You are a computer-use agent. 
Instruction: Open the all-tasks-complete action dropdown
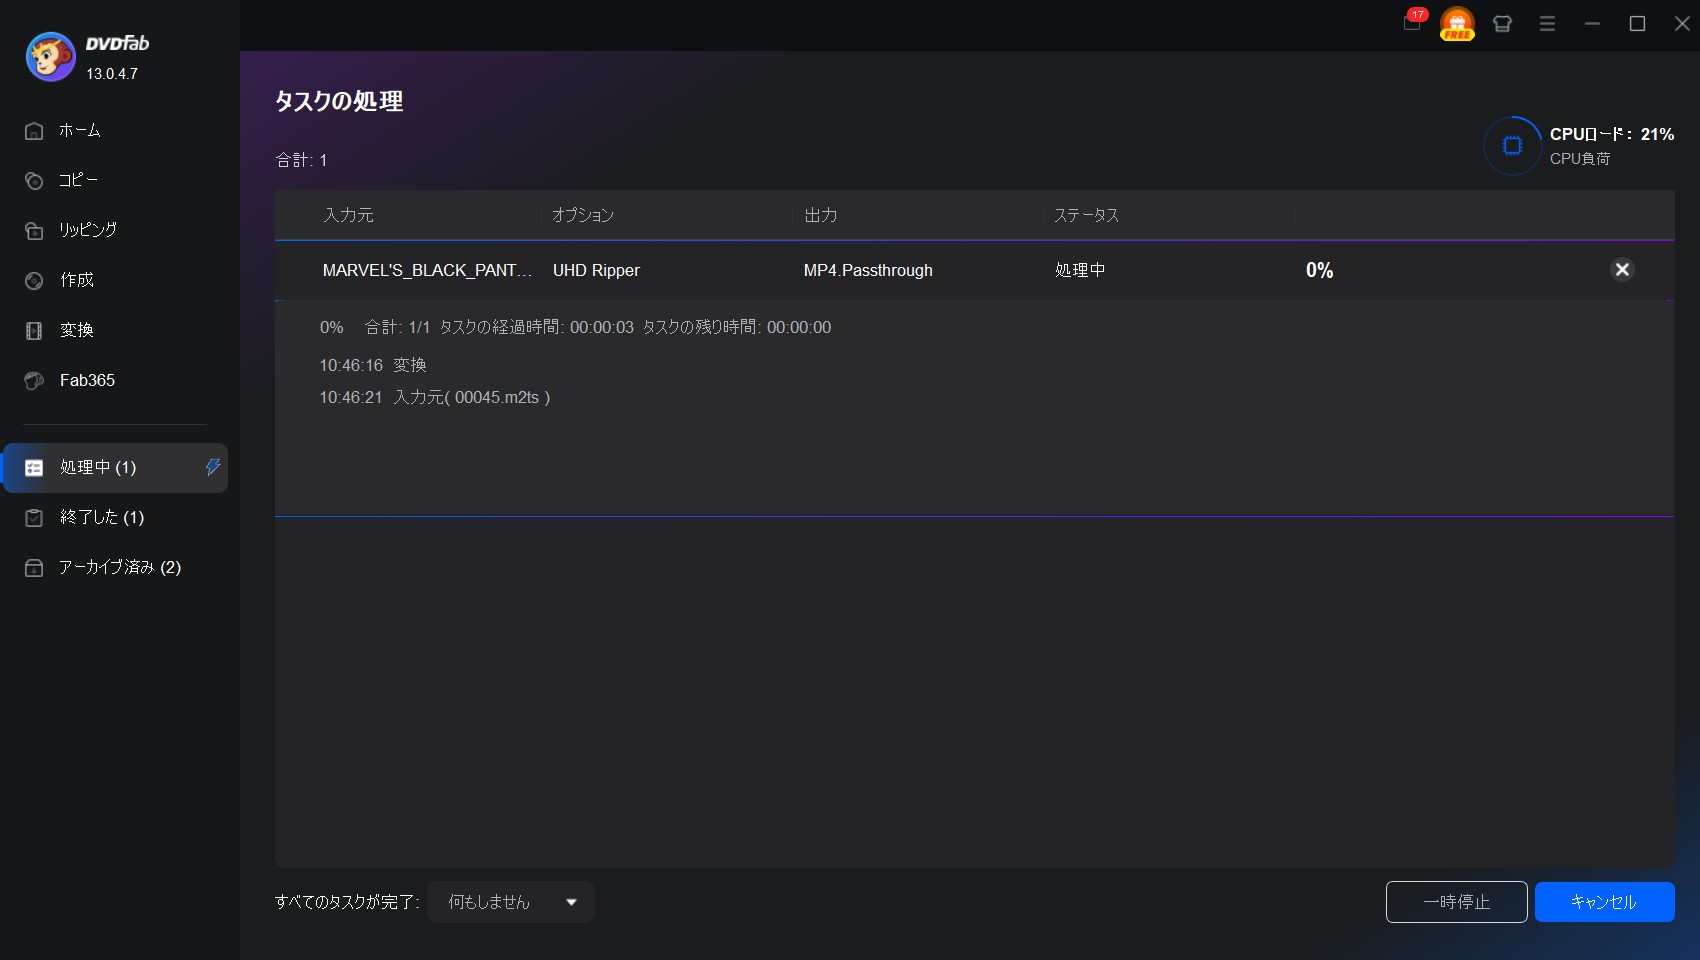click(x=511, y=902)
